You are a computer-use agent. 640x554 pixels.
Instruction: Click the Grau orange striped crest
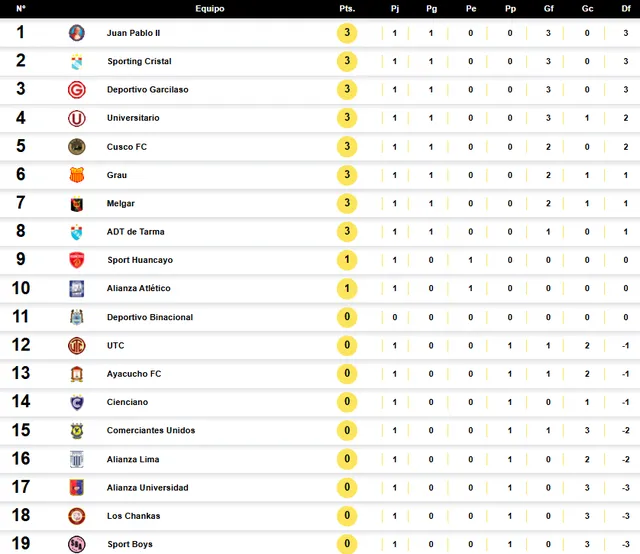[x=77, y=175]
